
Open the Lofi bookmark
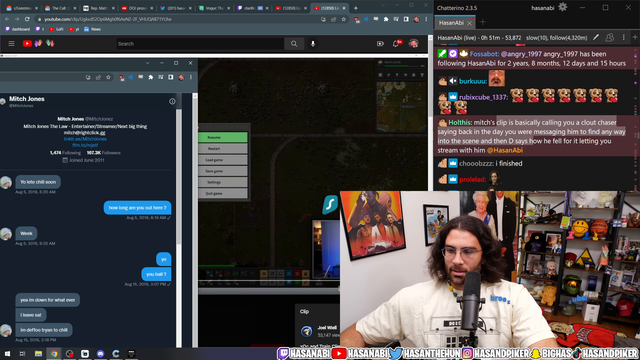[56, 29]
